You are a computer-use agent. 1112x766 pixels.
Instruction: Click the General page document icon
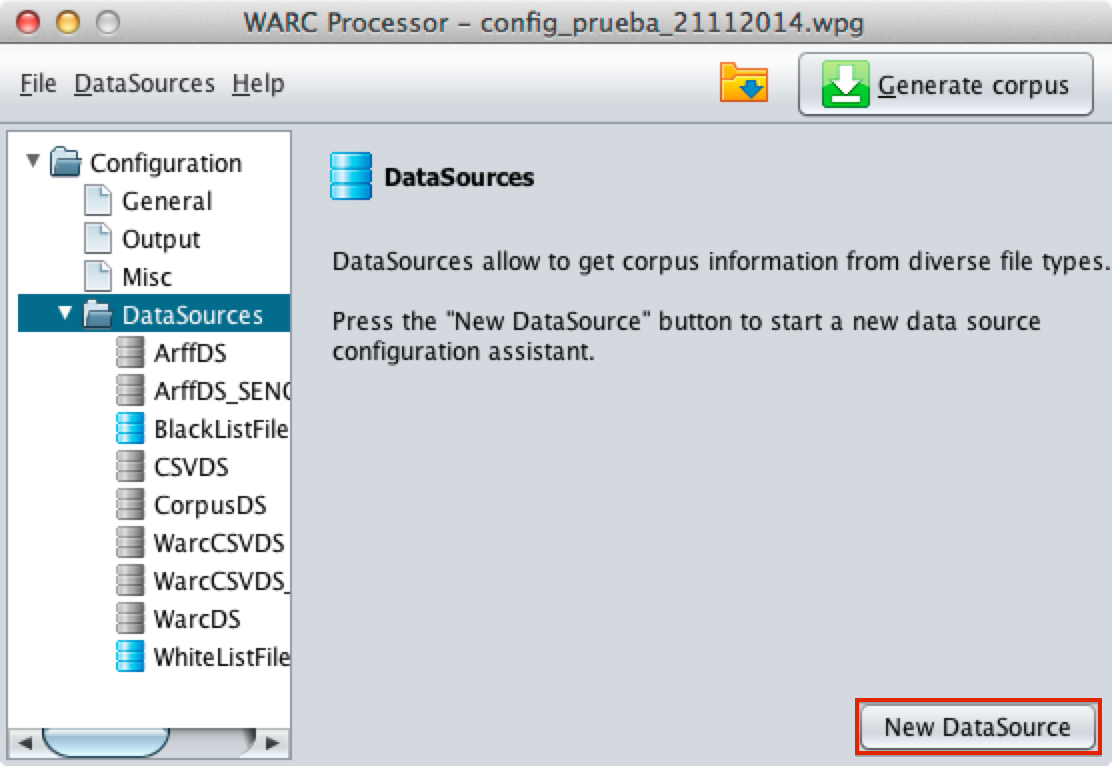(x=98, y=201)
